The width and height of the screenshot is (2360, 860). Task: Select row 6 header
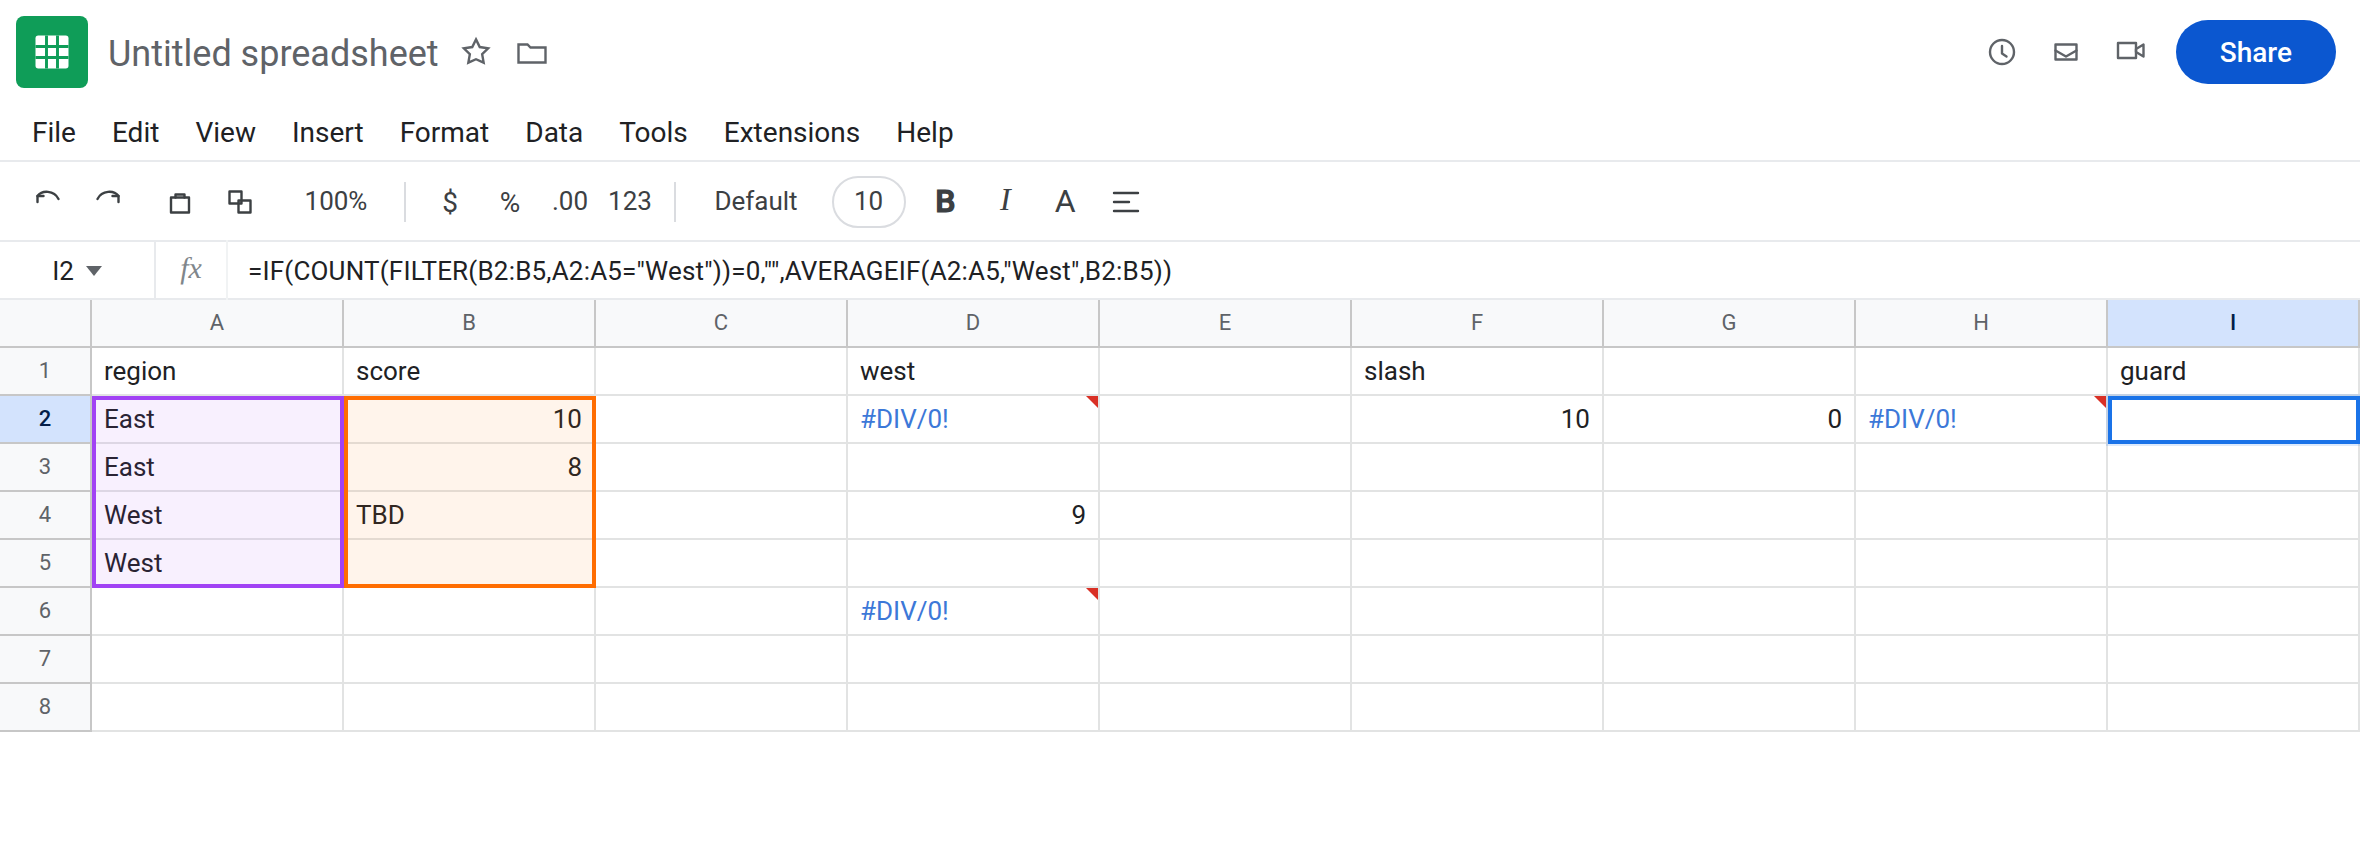click(45, 610)
